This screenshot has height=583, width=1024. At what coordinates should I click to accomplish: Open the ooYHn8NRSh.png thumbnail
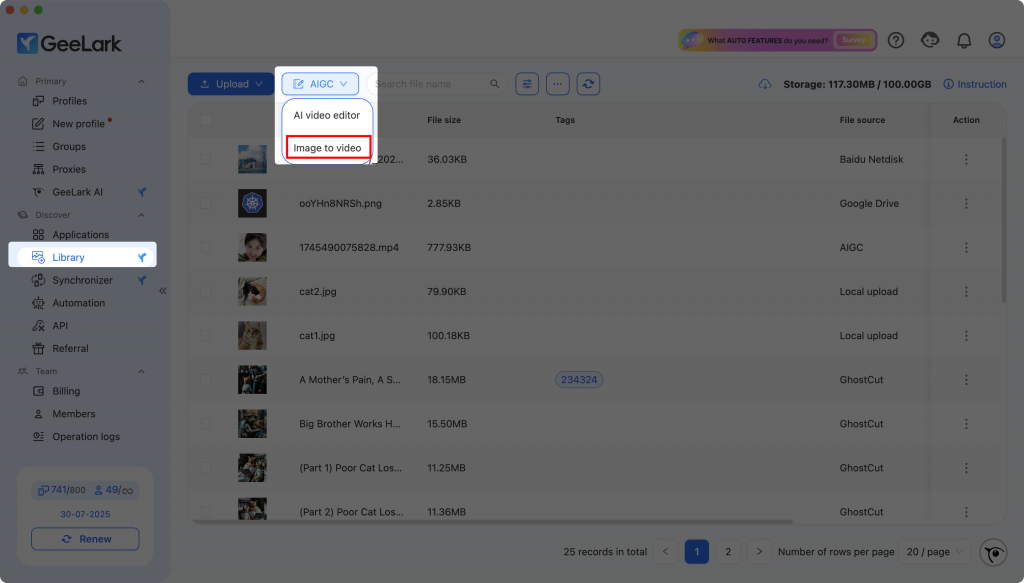coord(252,204)
